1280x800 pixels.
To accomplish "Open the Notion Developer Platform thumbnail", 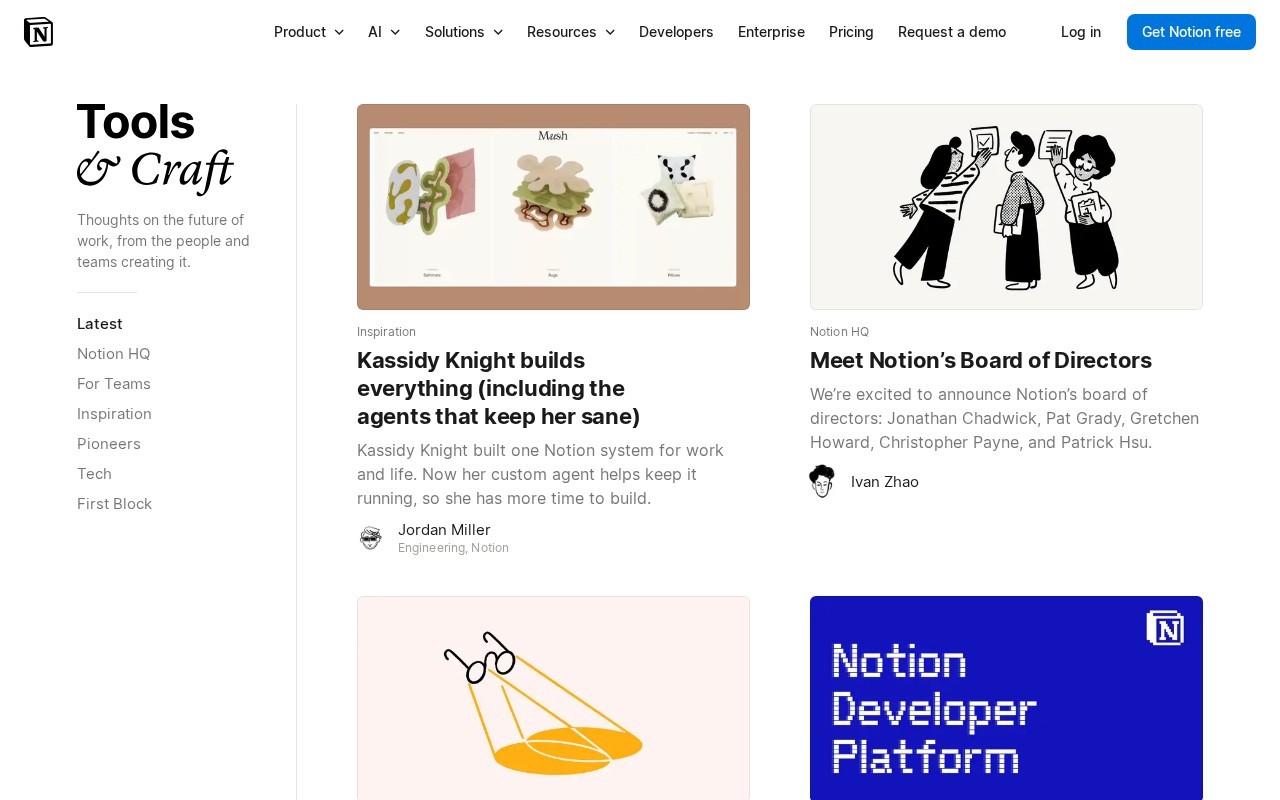I will pyautogui.click(x=1006, y=698).
